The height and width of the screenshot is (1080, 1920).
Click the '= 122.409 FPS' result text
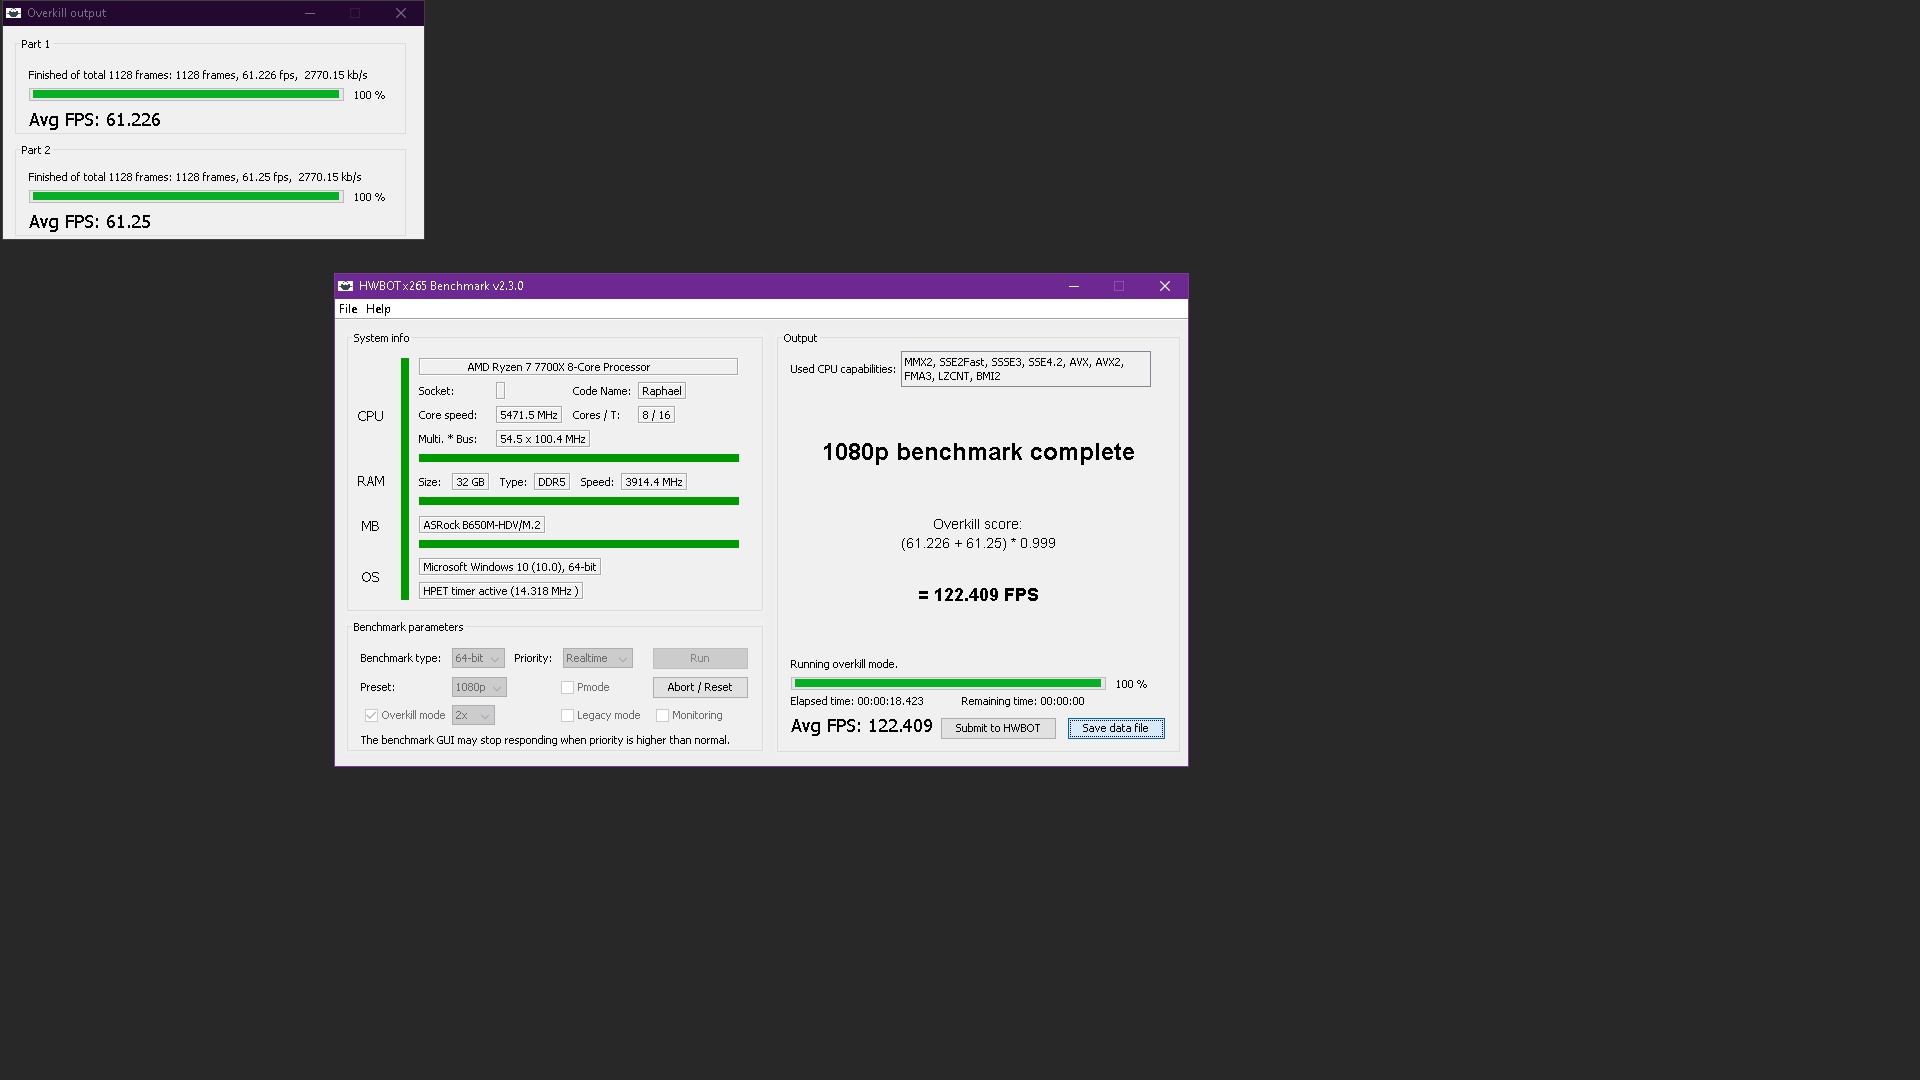(978, 595)
